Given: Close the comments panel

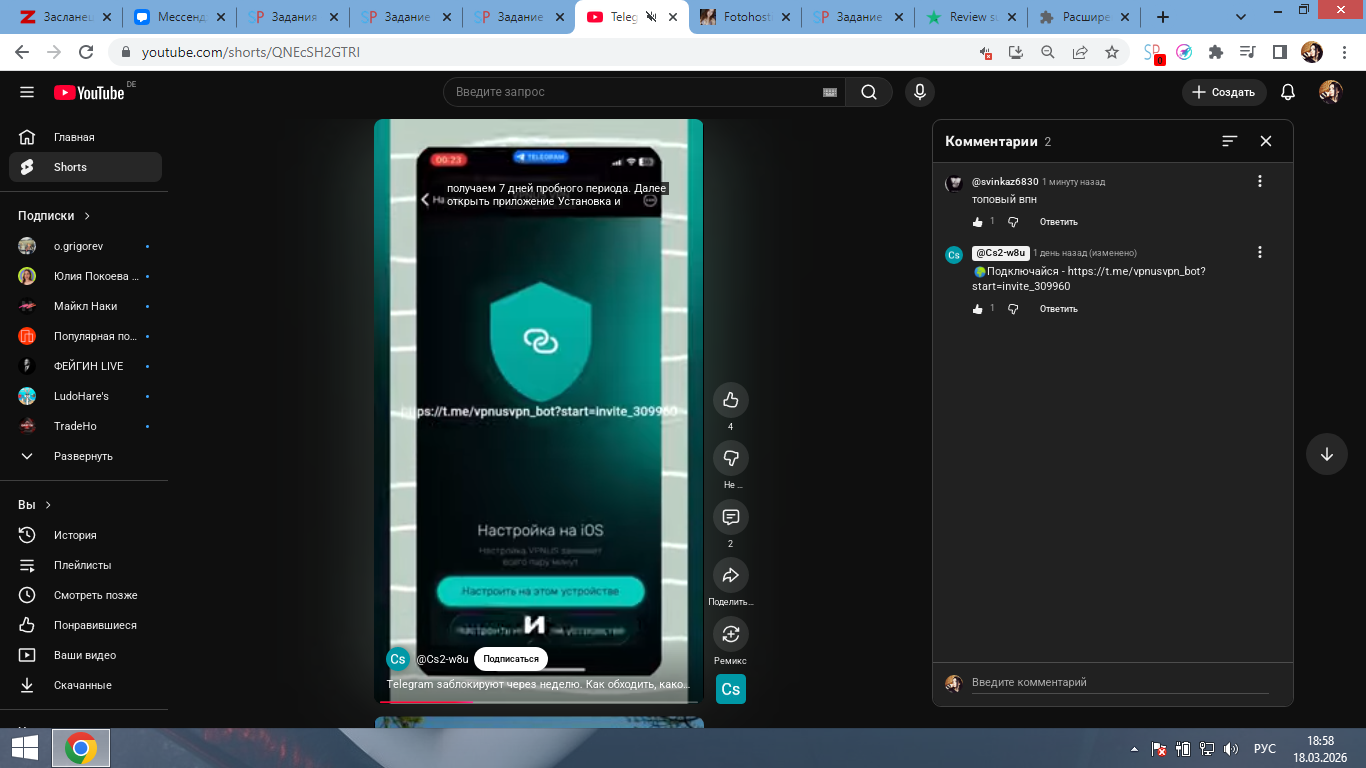Looking at the screenshot, I should click(1266, 141).
